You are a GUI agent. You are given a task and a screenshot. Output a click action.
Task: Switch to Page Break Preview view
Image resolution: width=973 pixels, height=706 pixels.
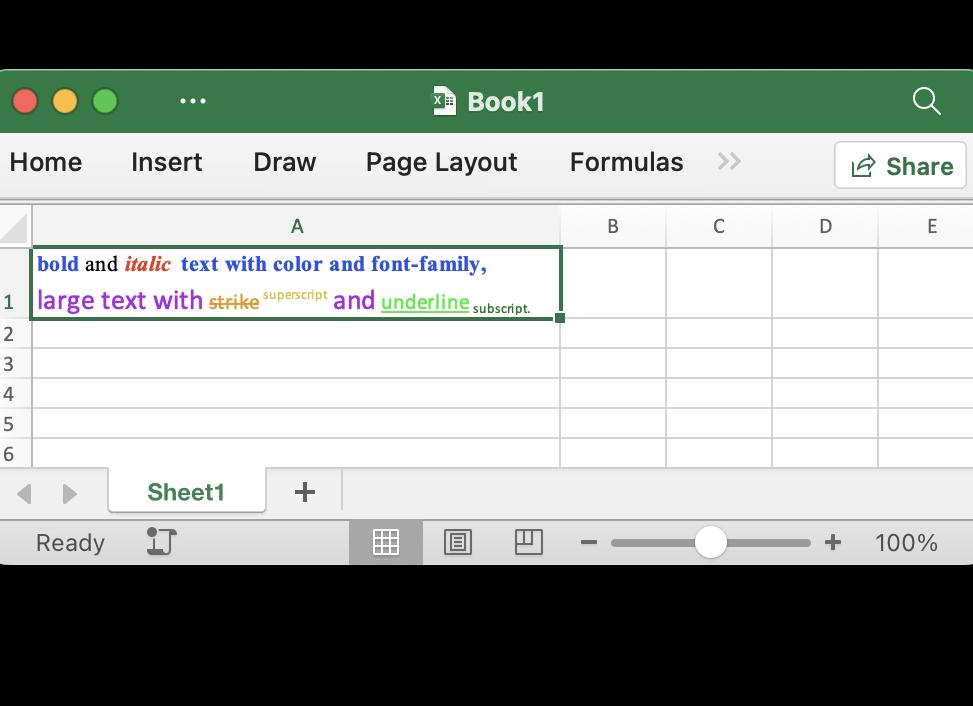click(x=528, y=542)
